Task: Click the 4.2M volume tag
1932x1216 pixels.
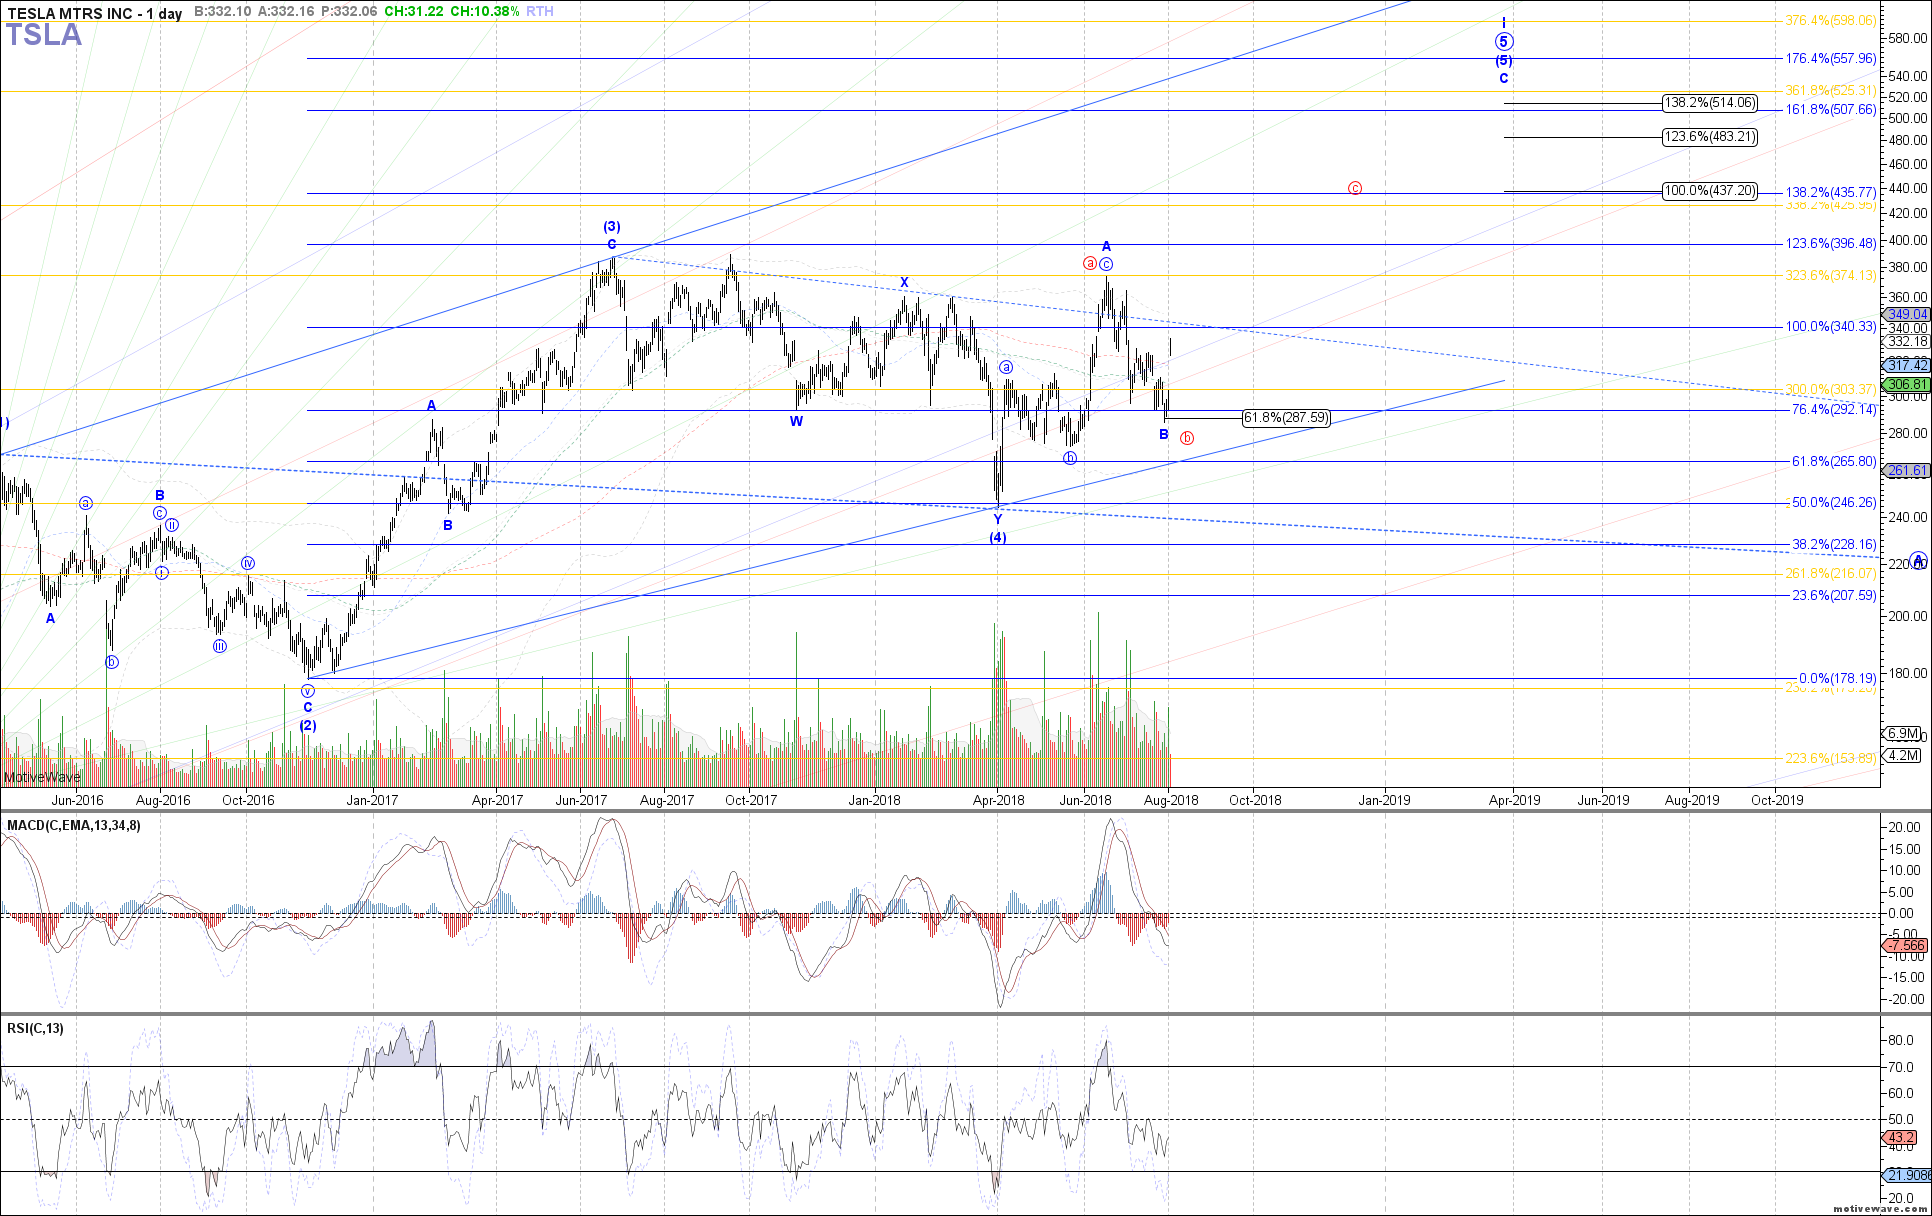Action: (x=1902, y=755)
